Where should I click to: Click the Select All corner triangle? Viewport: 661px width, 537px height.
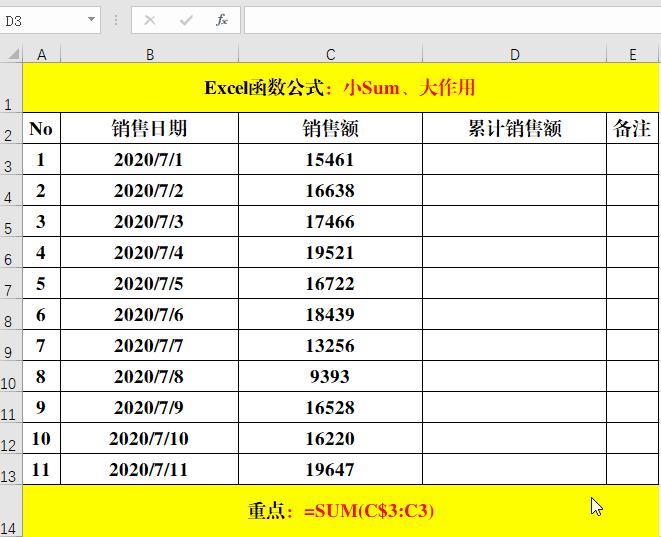pos(13,54)
